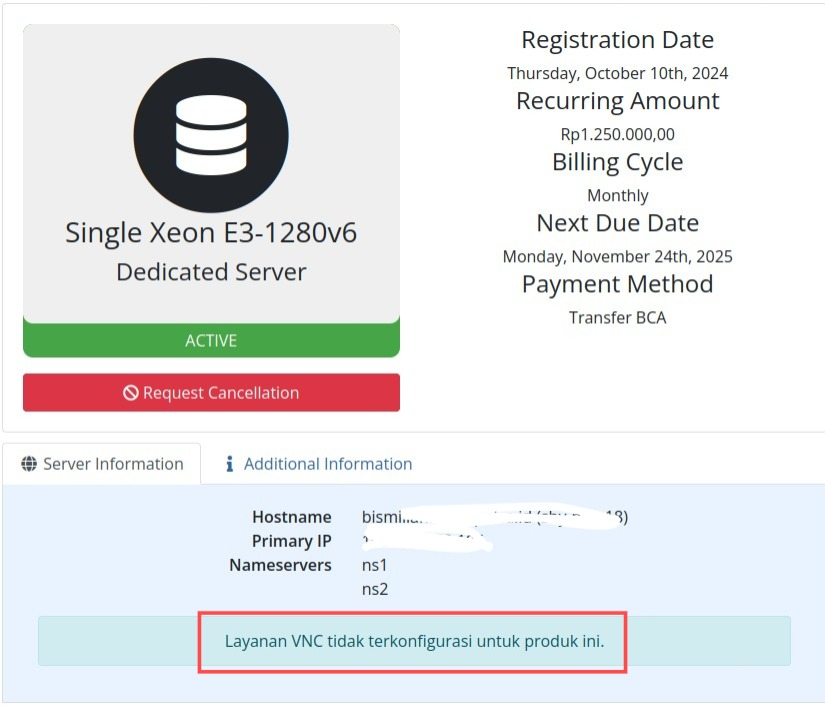Viewport: 825px width, 708px height.
Task: Click the November 24th, 2025 due date
Action: pyautogui.click(x=617, y=257)
